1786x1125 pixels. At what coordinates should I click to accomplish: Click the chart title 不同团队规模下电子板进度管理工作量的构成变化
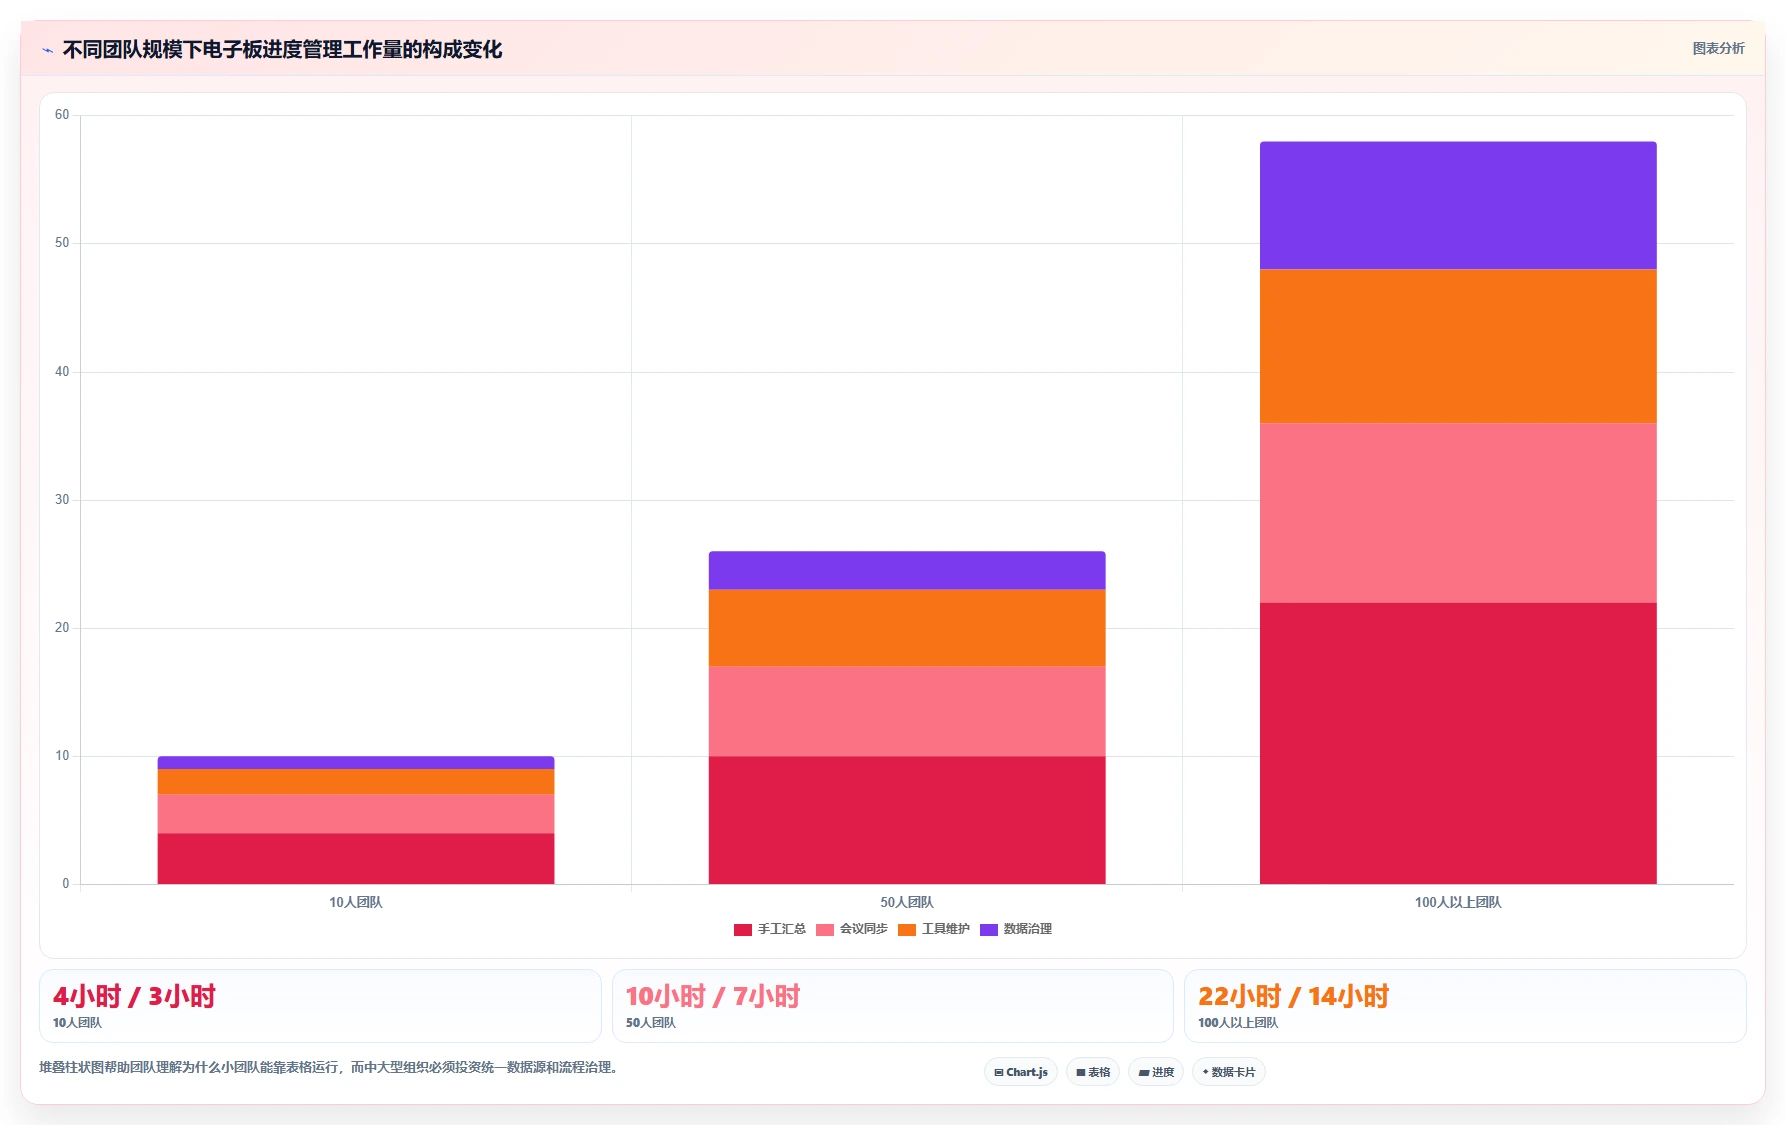point(282,50)
